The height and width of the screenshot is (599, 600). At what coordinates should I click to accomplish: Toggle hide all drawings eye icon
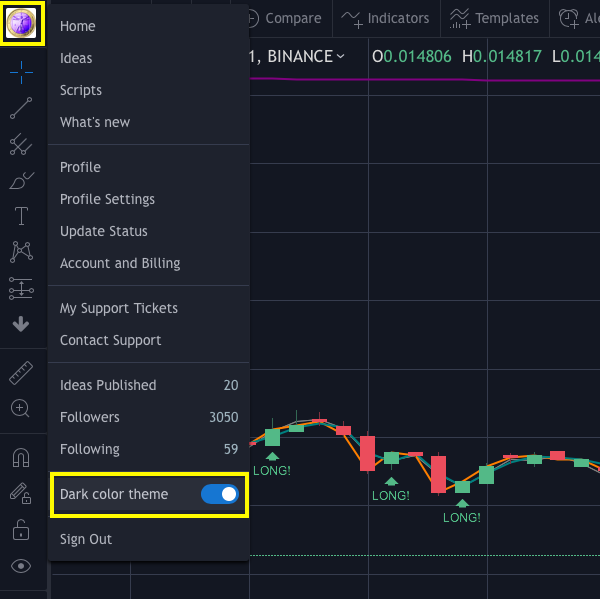click(x=21, y=566)
